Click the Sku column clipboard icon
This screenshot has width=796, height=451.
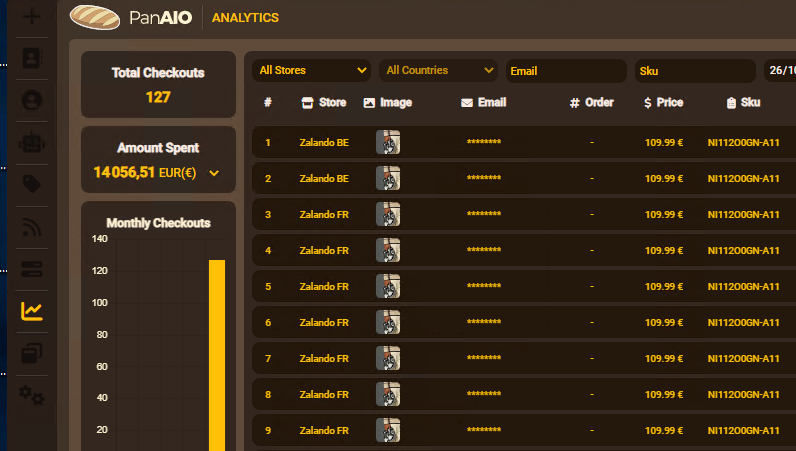731,103
